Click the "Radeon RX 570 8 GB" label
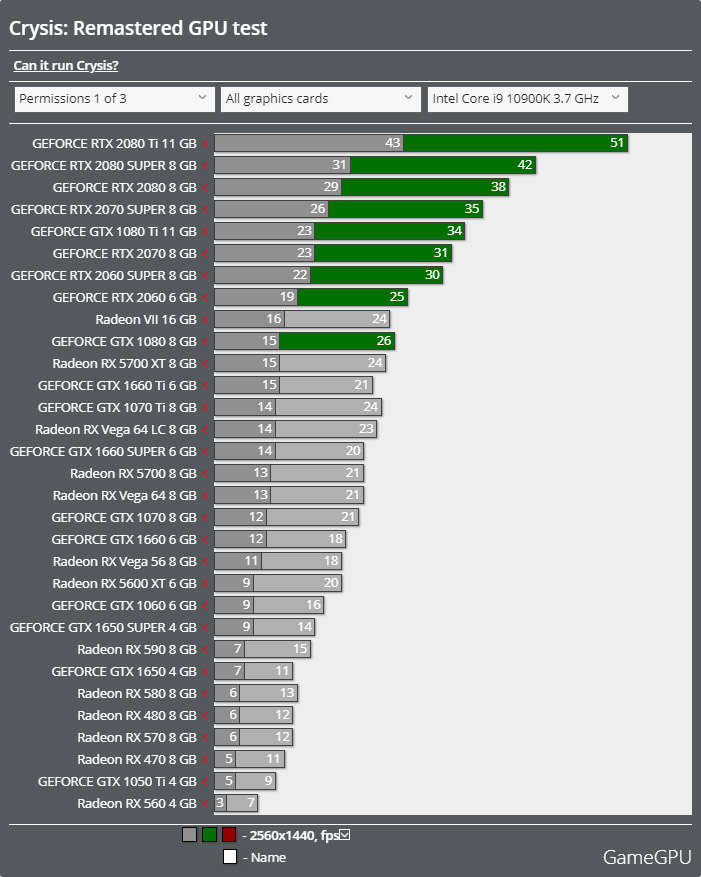This screenshot has height=877, width=701. pos(137,738)
